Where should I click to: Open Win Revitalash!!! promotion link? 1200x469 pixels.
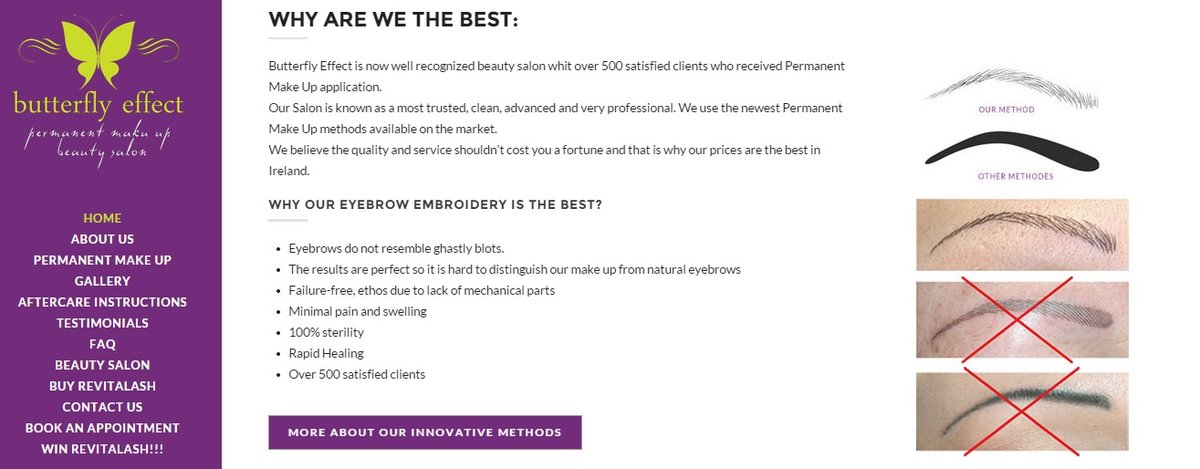coord(102,449)
